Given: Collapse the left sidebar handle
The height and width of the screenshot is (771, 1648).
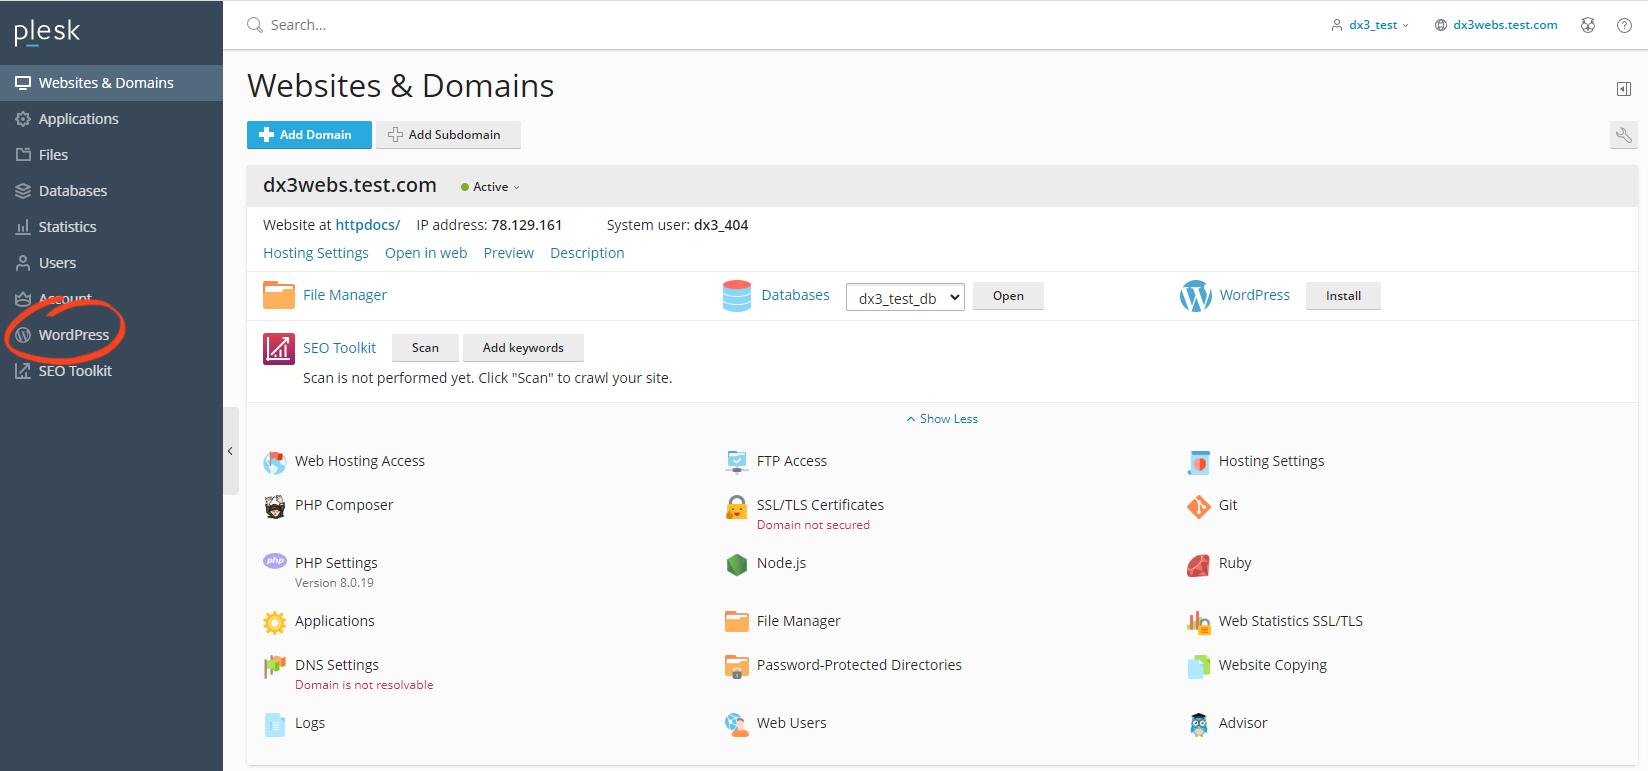Looking at the screenshot, I should [x=230, y=451].
